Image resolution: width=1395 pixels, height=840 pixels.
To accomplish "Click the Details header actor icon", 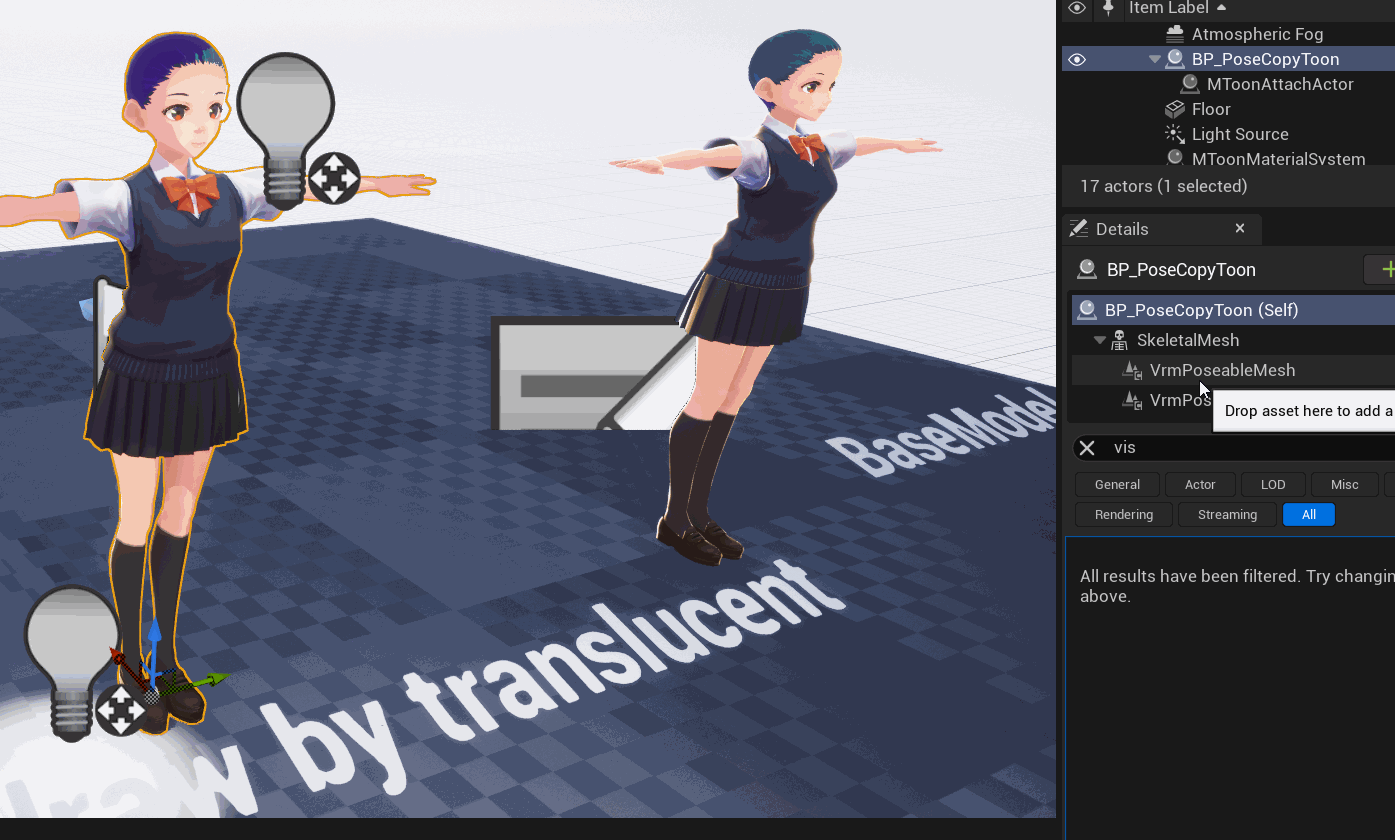I will pos(1086,269).
